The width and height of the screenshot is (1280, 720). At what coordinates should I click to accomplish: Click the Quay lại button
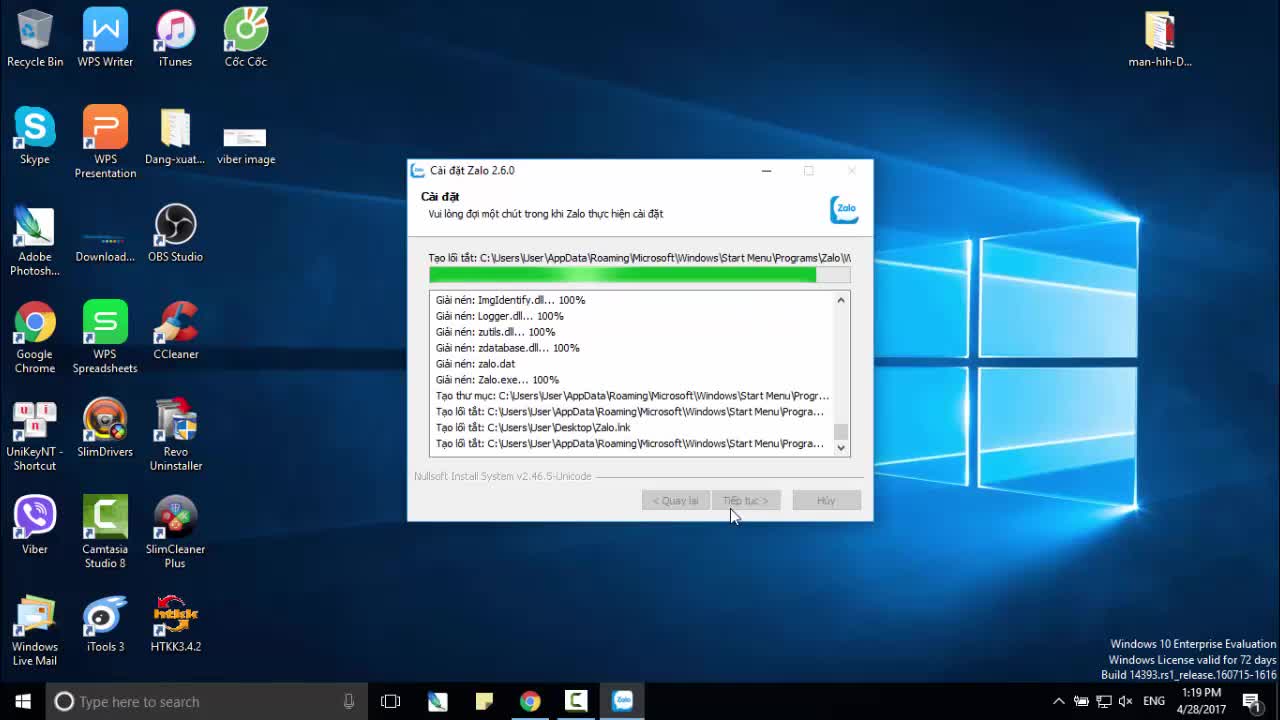[676, 500]
